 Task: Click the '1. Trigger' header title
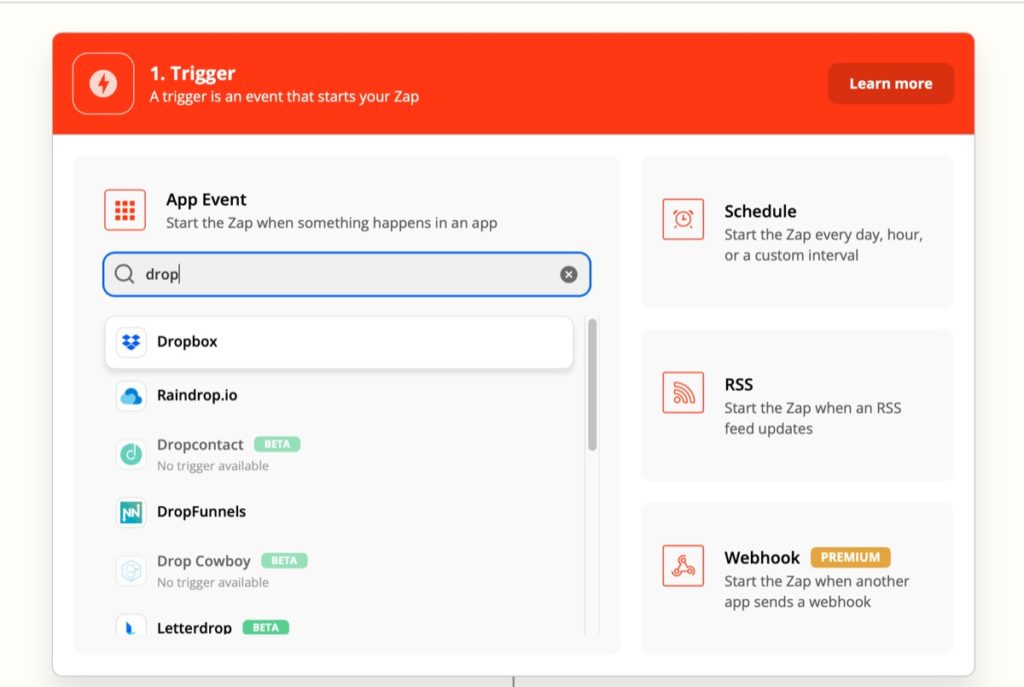(x=193, y=73)
